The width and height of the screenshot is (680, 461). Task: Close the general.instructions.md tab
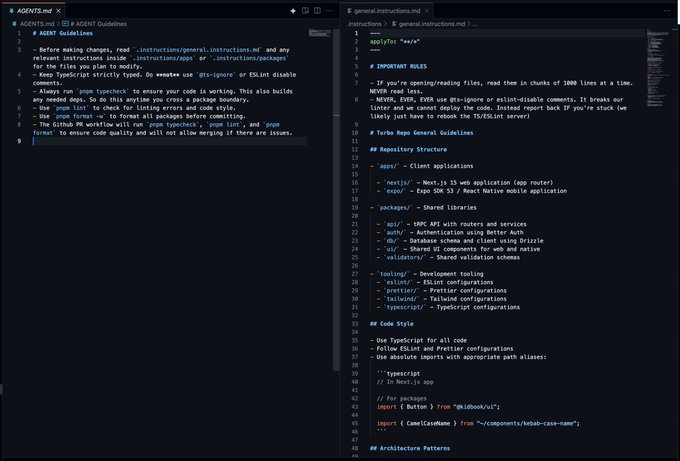(x=427, y=11)
